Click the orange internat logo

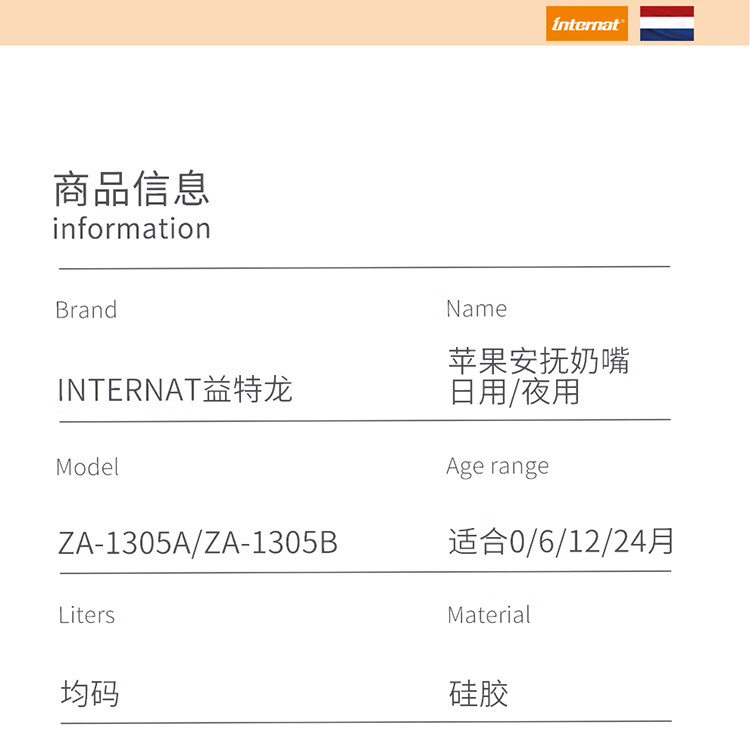(586, 23)
